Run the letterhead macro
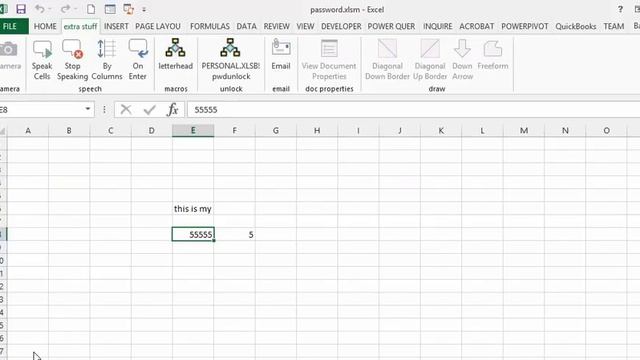The height and width of the screenshot is (360, 640). 176,55
